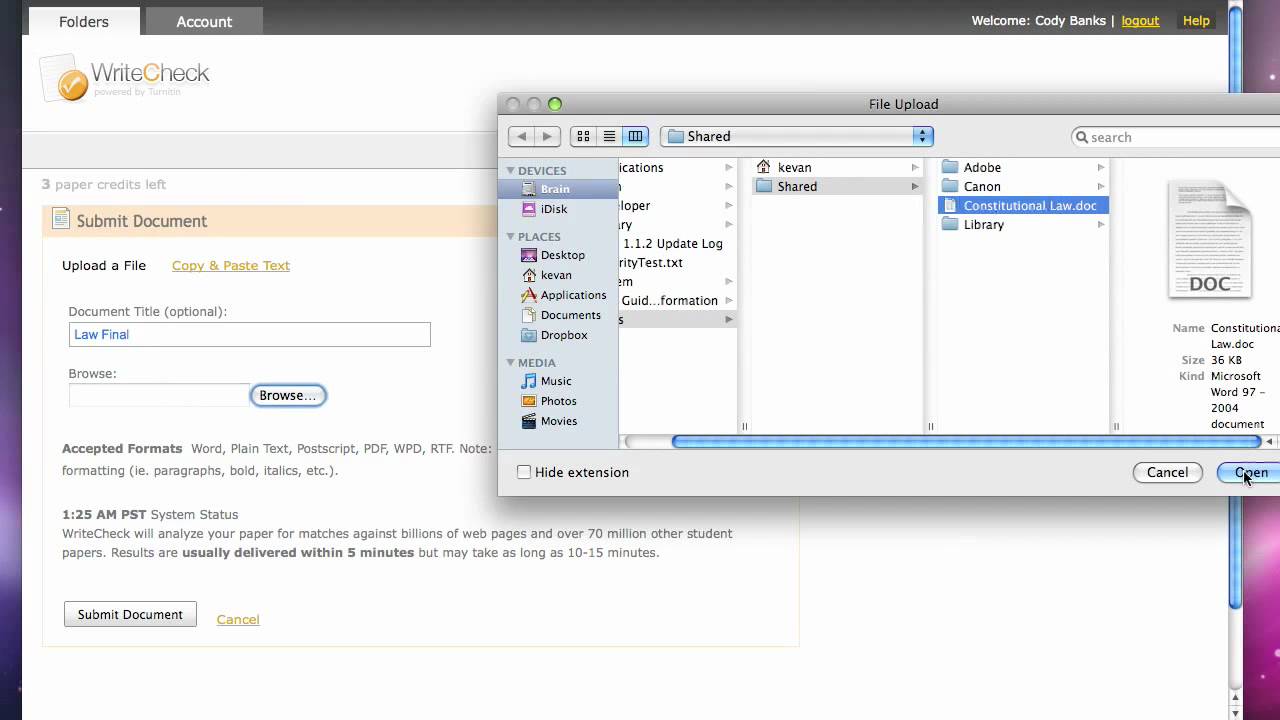The width and height of the screenshot is (1280, 720).
Task: Collapse the PLACES sidebar section
Action: point(510,237)
